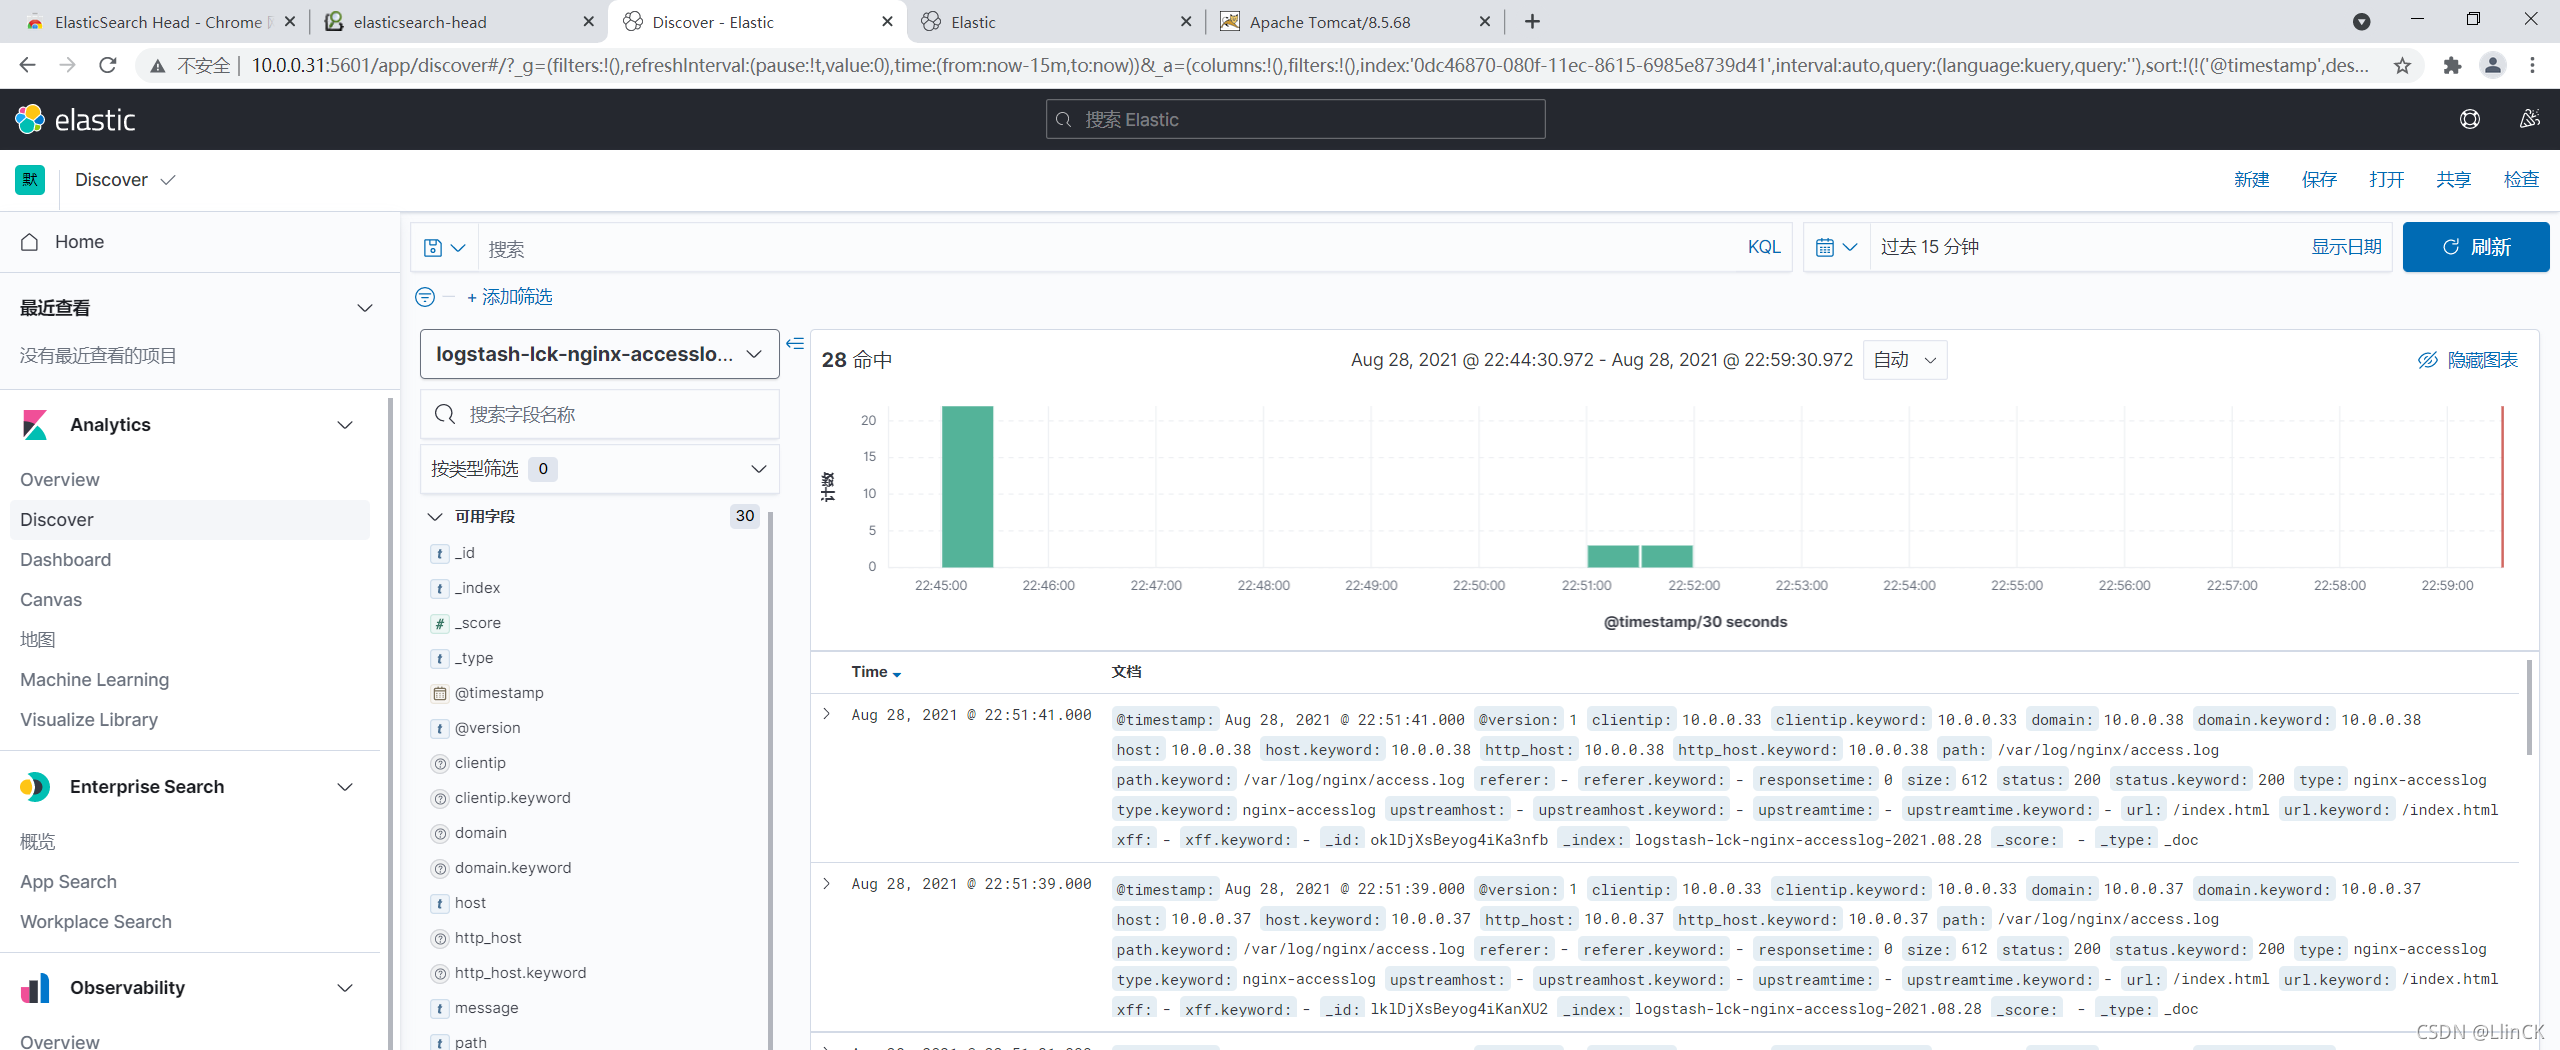Expand the 22:51:41.000 document row

point(827,714)
